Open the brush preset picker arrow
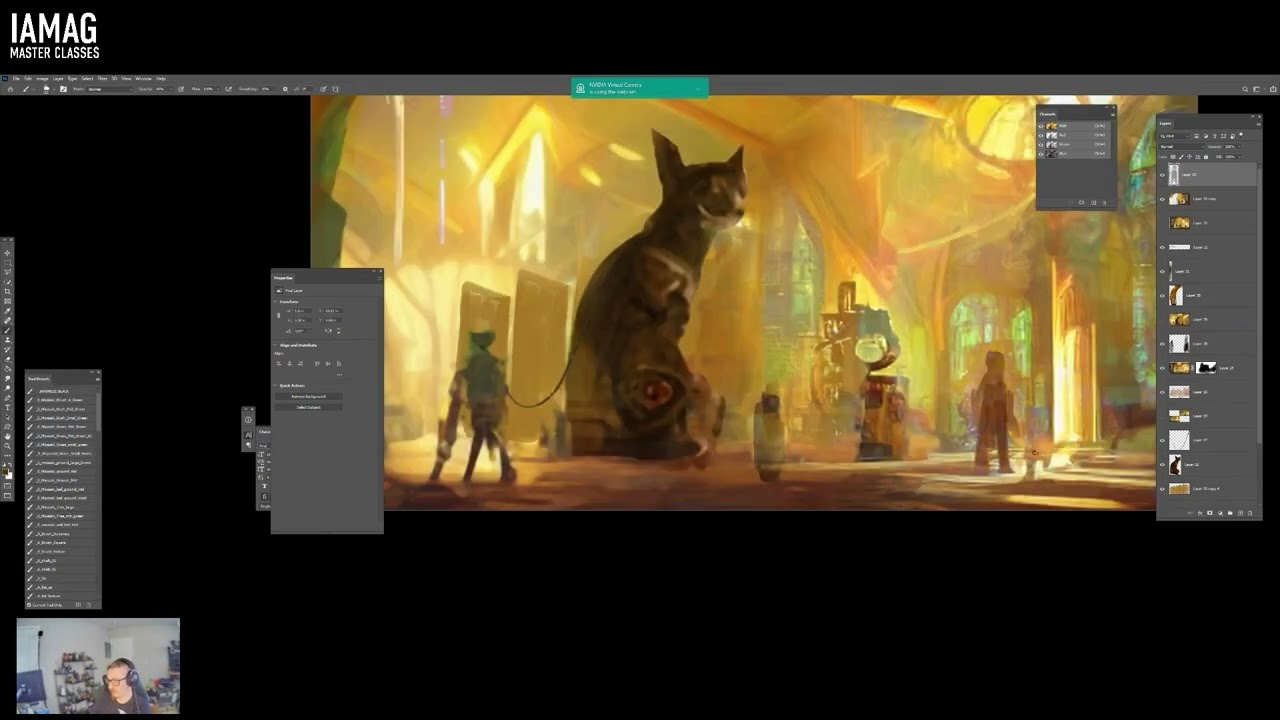Viewport: 1280px width, 720px height. 54,89
